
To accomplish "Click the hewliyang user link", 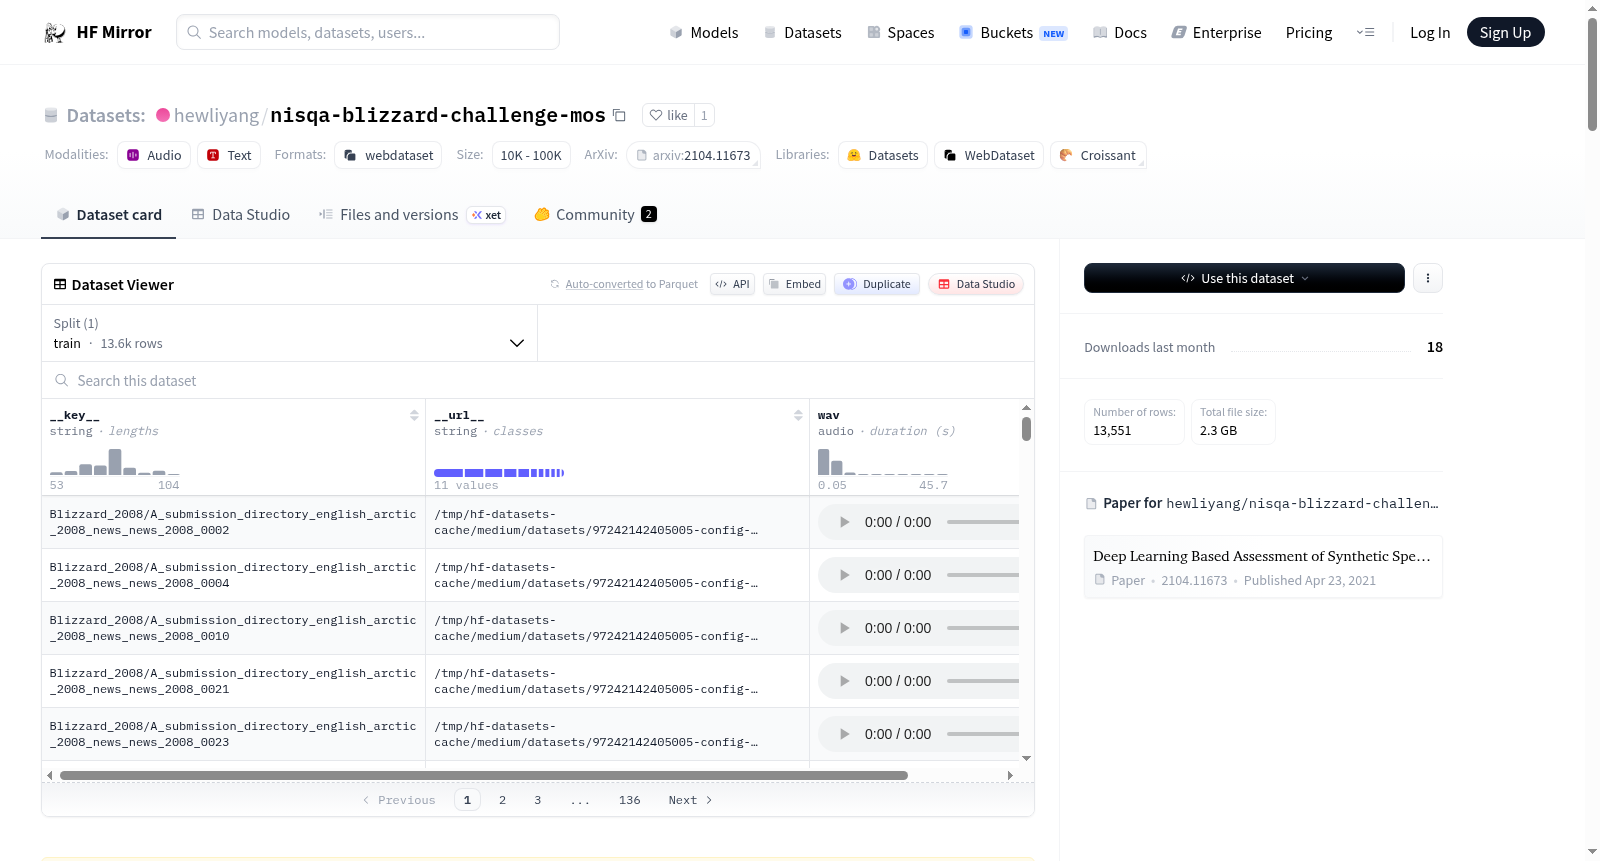I will (216, 115).
